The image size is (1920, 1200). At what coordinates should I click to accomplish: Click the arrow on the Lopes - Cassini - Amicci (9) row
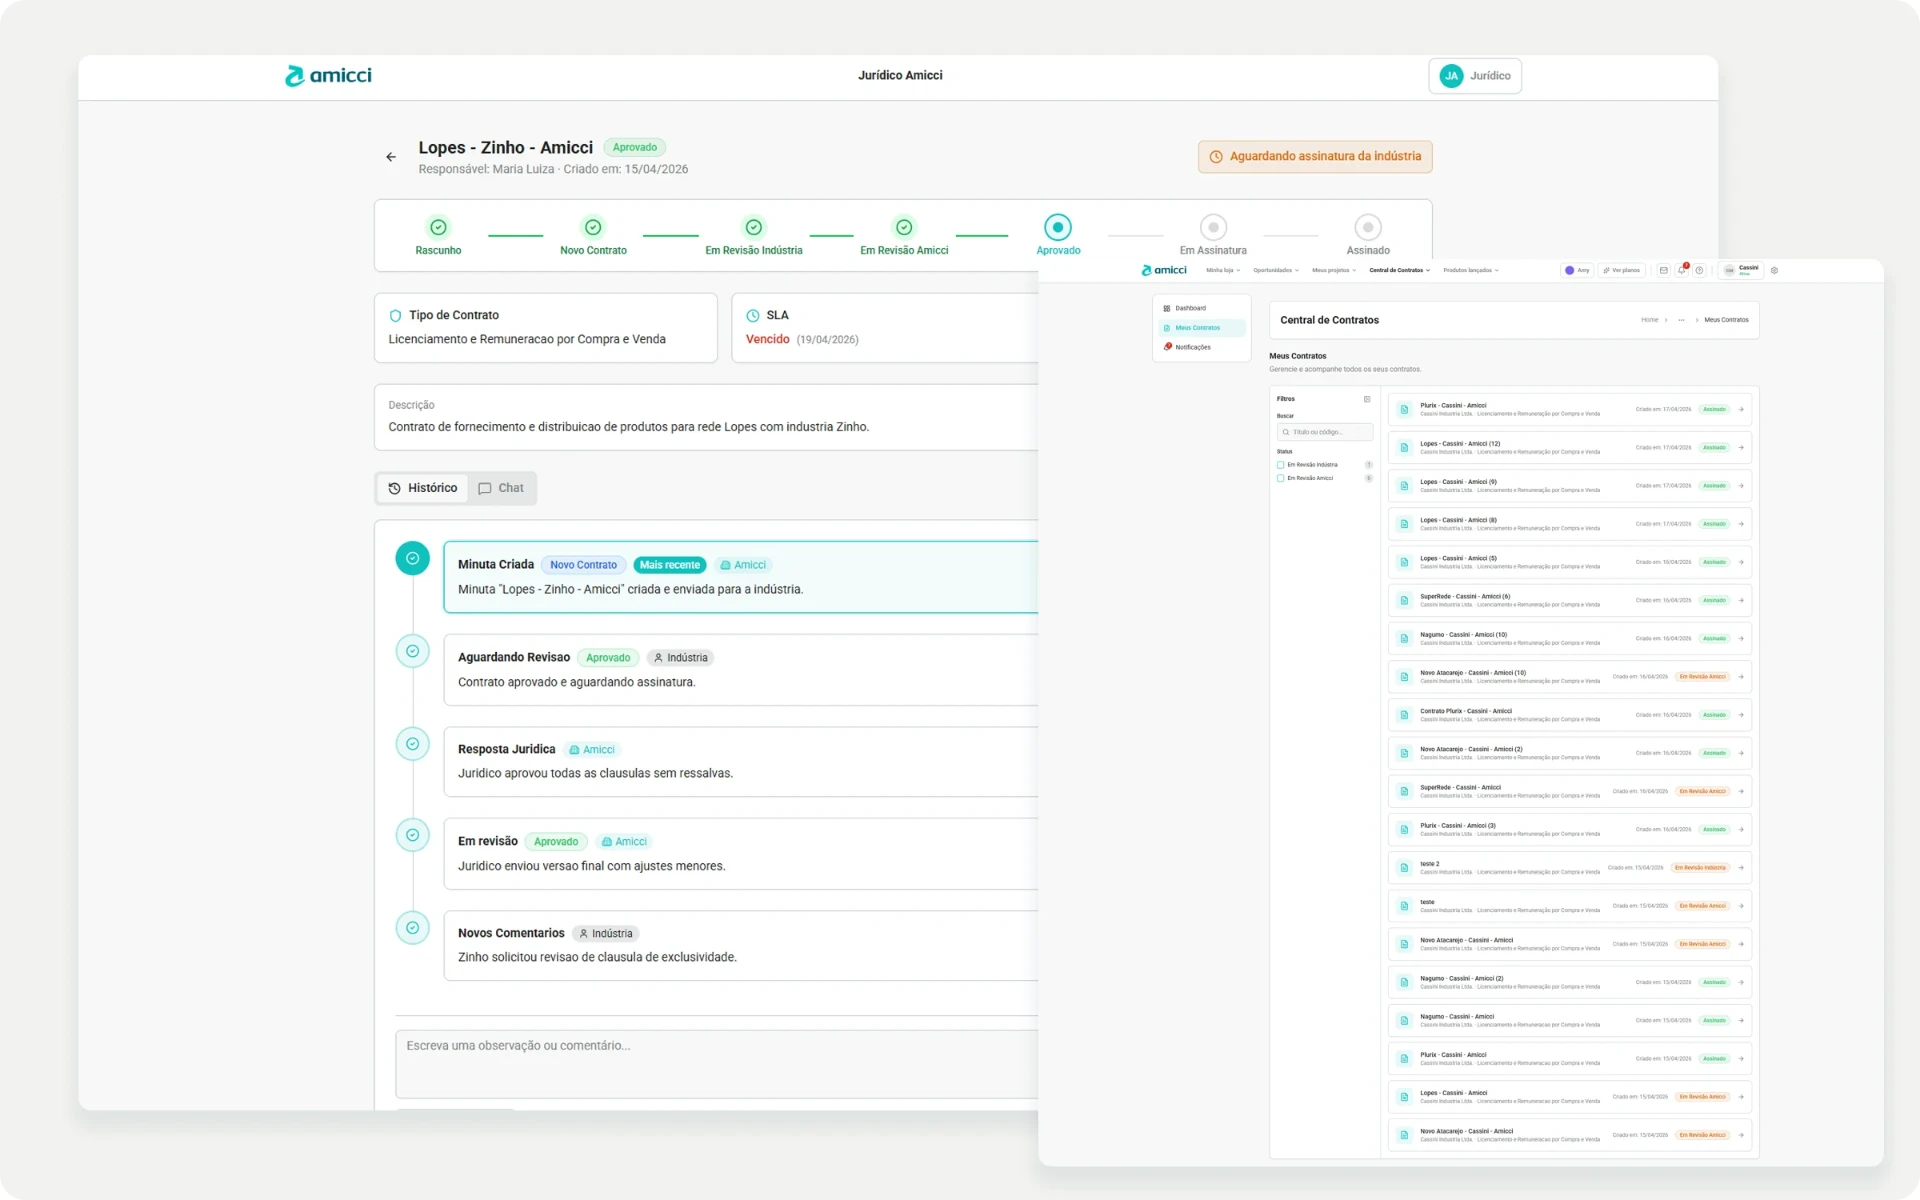coord(1741,486)
